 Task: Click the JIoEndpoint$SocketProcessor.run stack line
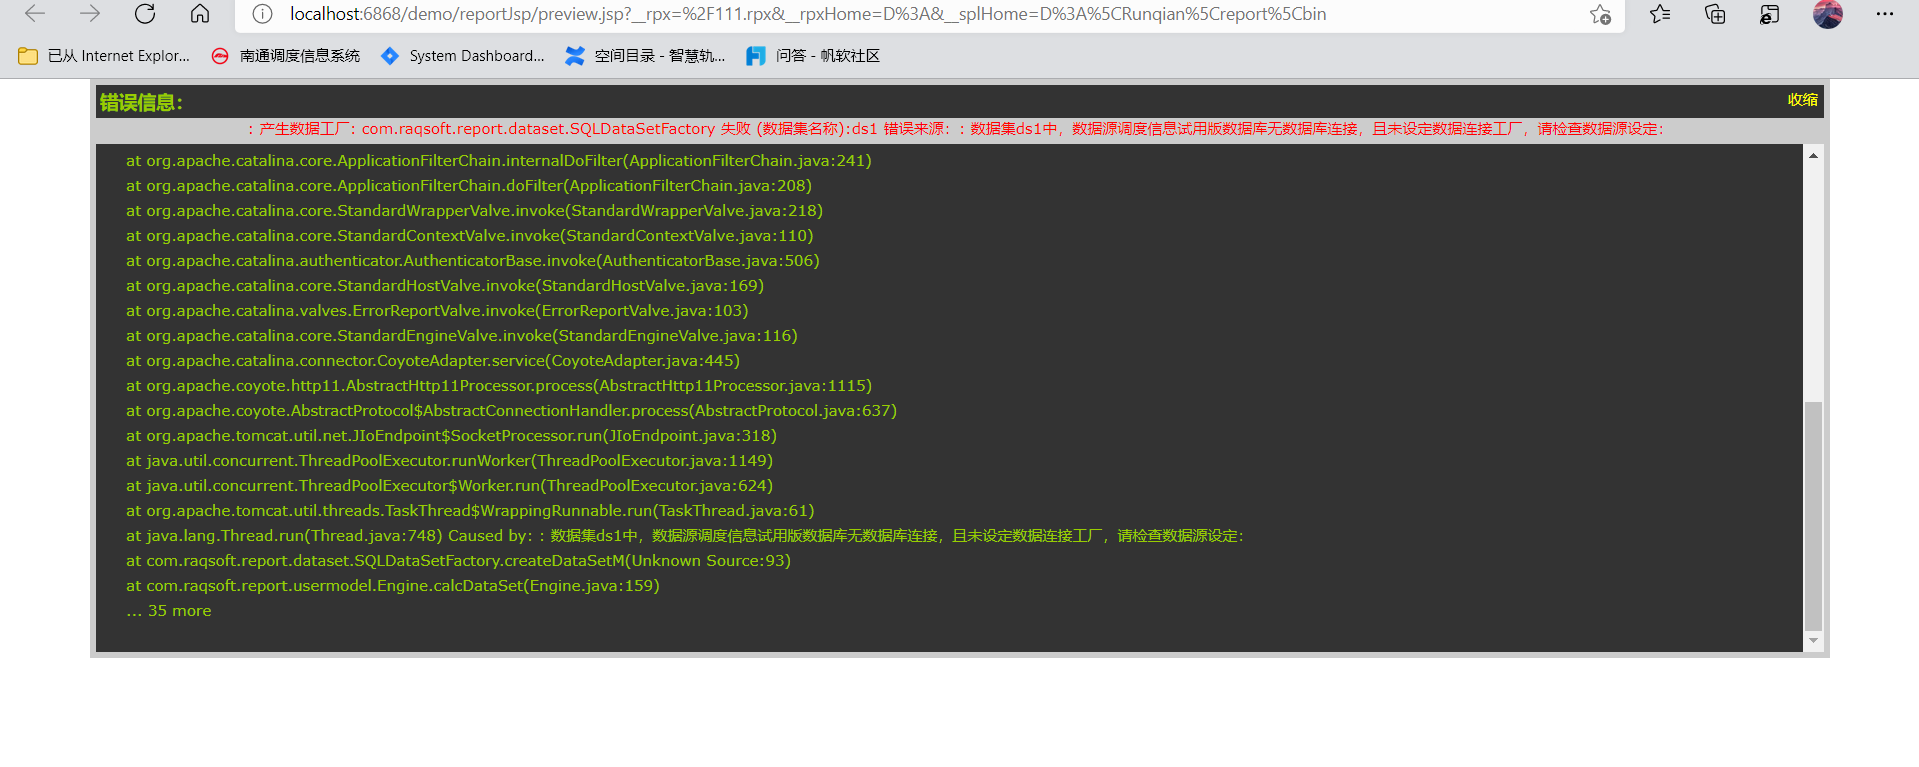(x=451, y=436)
